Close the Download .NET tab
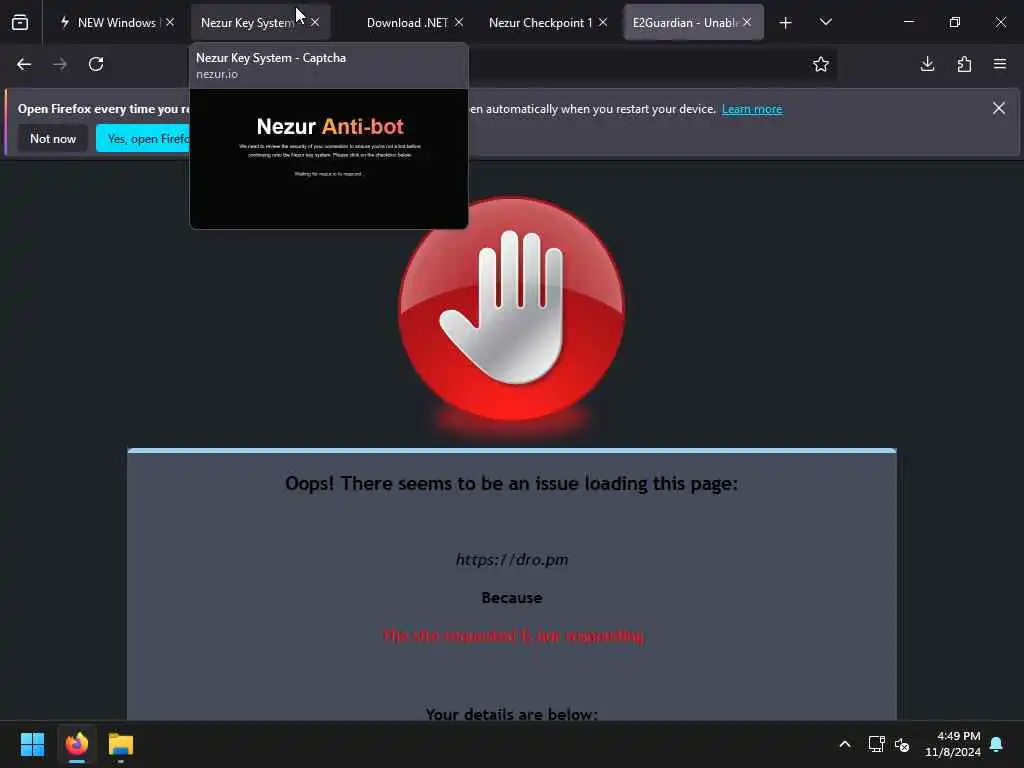 click(x=459, y=22)
